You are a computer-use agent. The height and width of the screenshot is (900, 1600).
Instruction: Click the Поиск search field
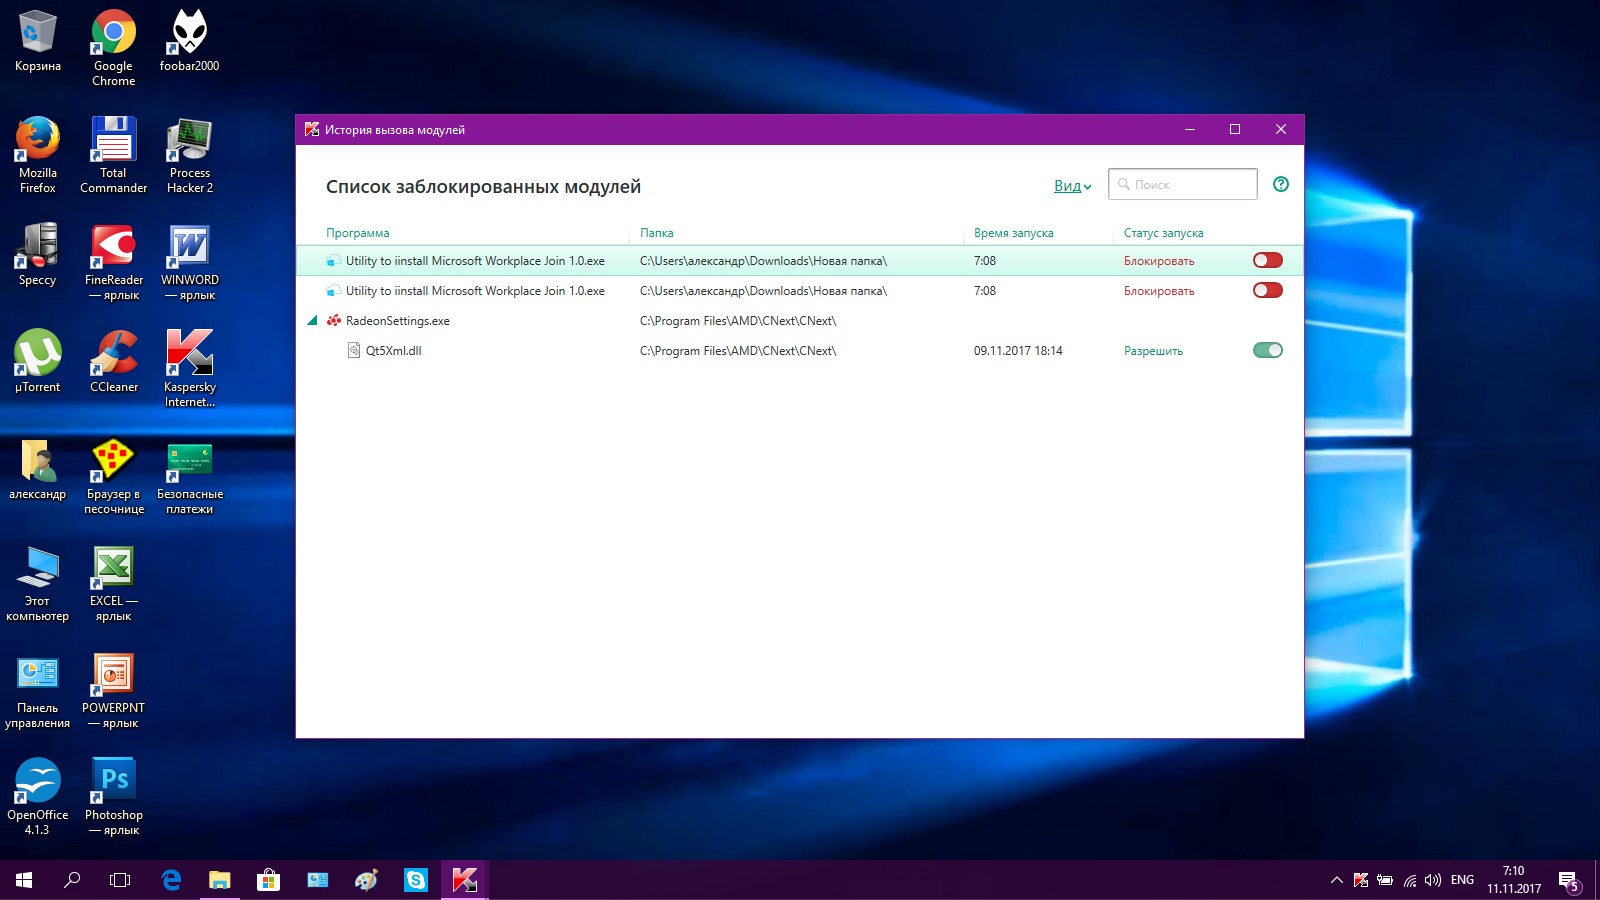1190,185
